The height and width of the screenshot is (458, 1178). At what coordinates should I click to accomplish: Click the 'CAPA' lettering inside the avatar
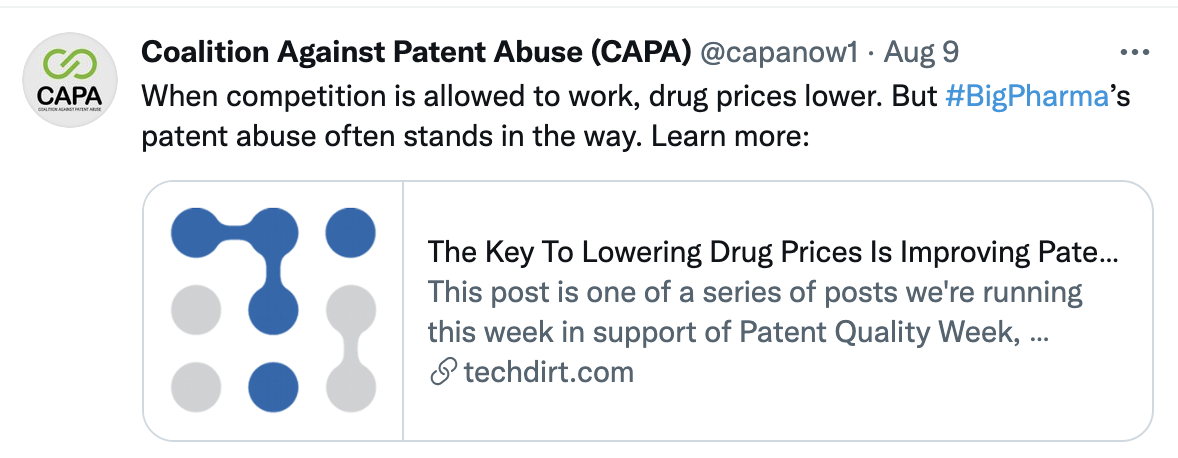70,96
